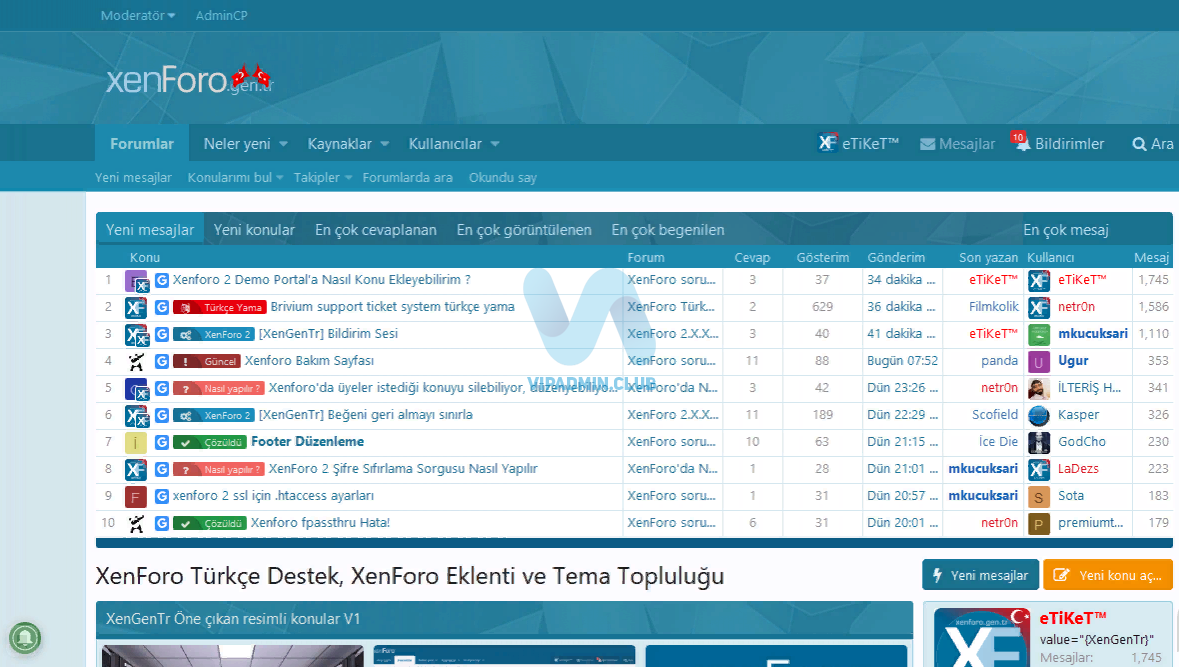
Task: Open the AdminCP link
Action: (x=221, y=15)
